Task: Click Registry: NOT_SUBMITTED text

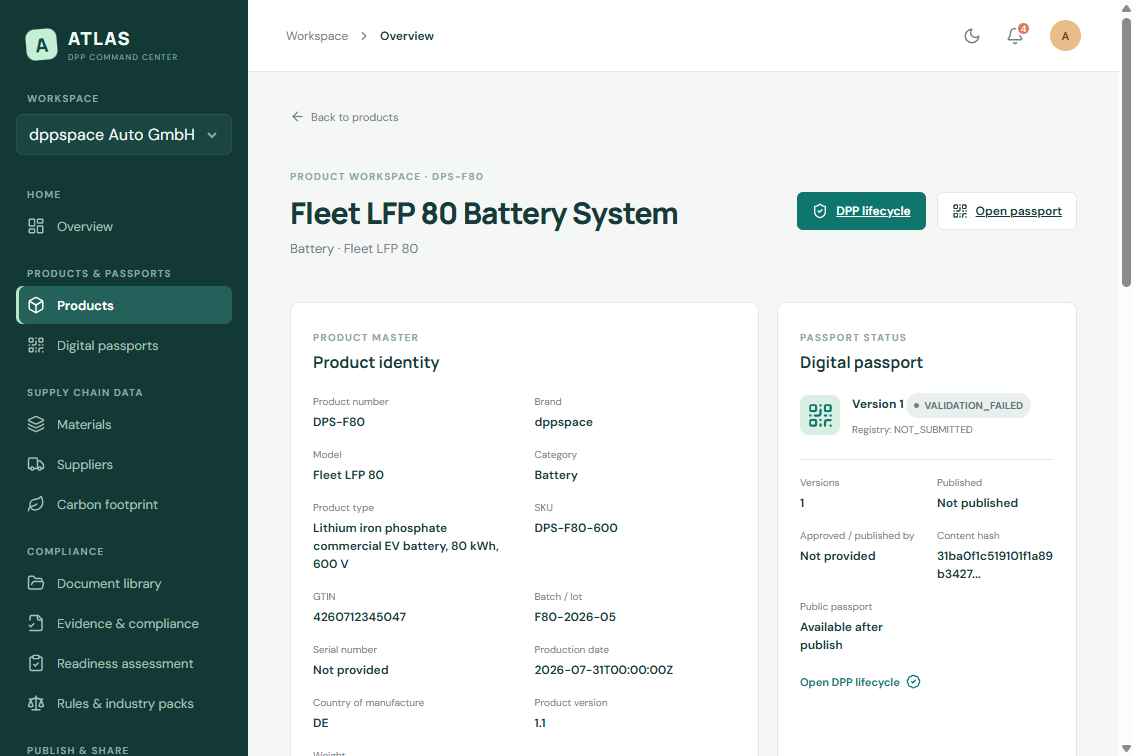Action: click(912, 430)
